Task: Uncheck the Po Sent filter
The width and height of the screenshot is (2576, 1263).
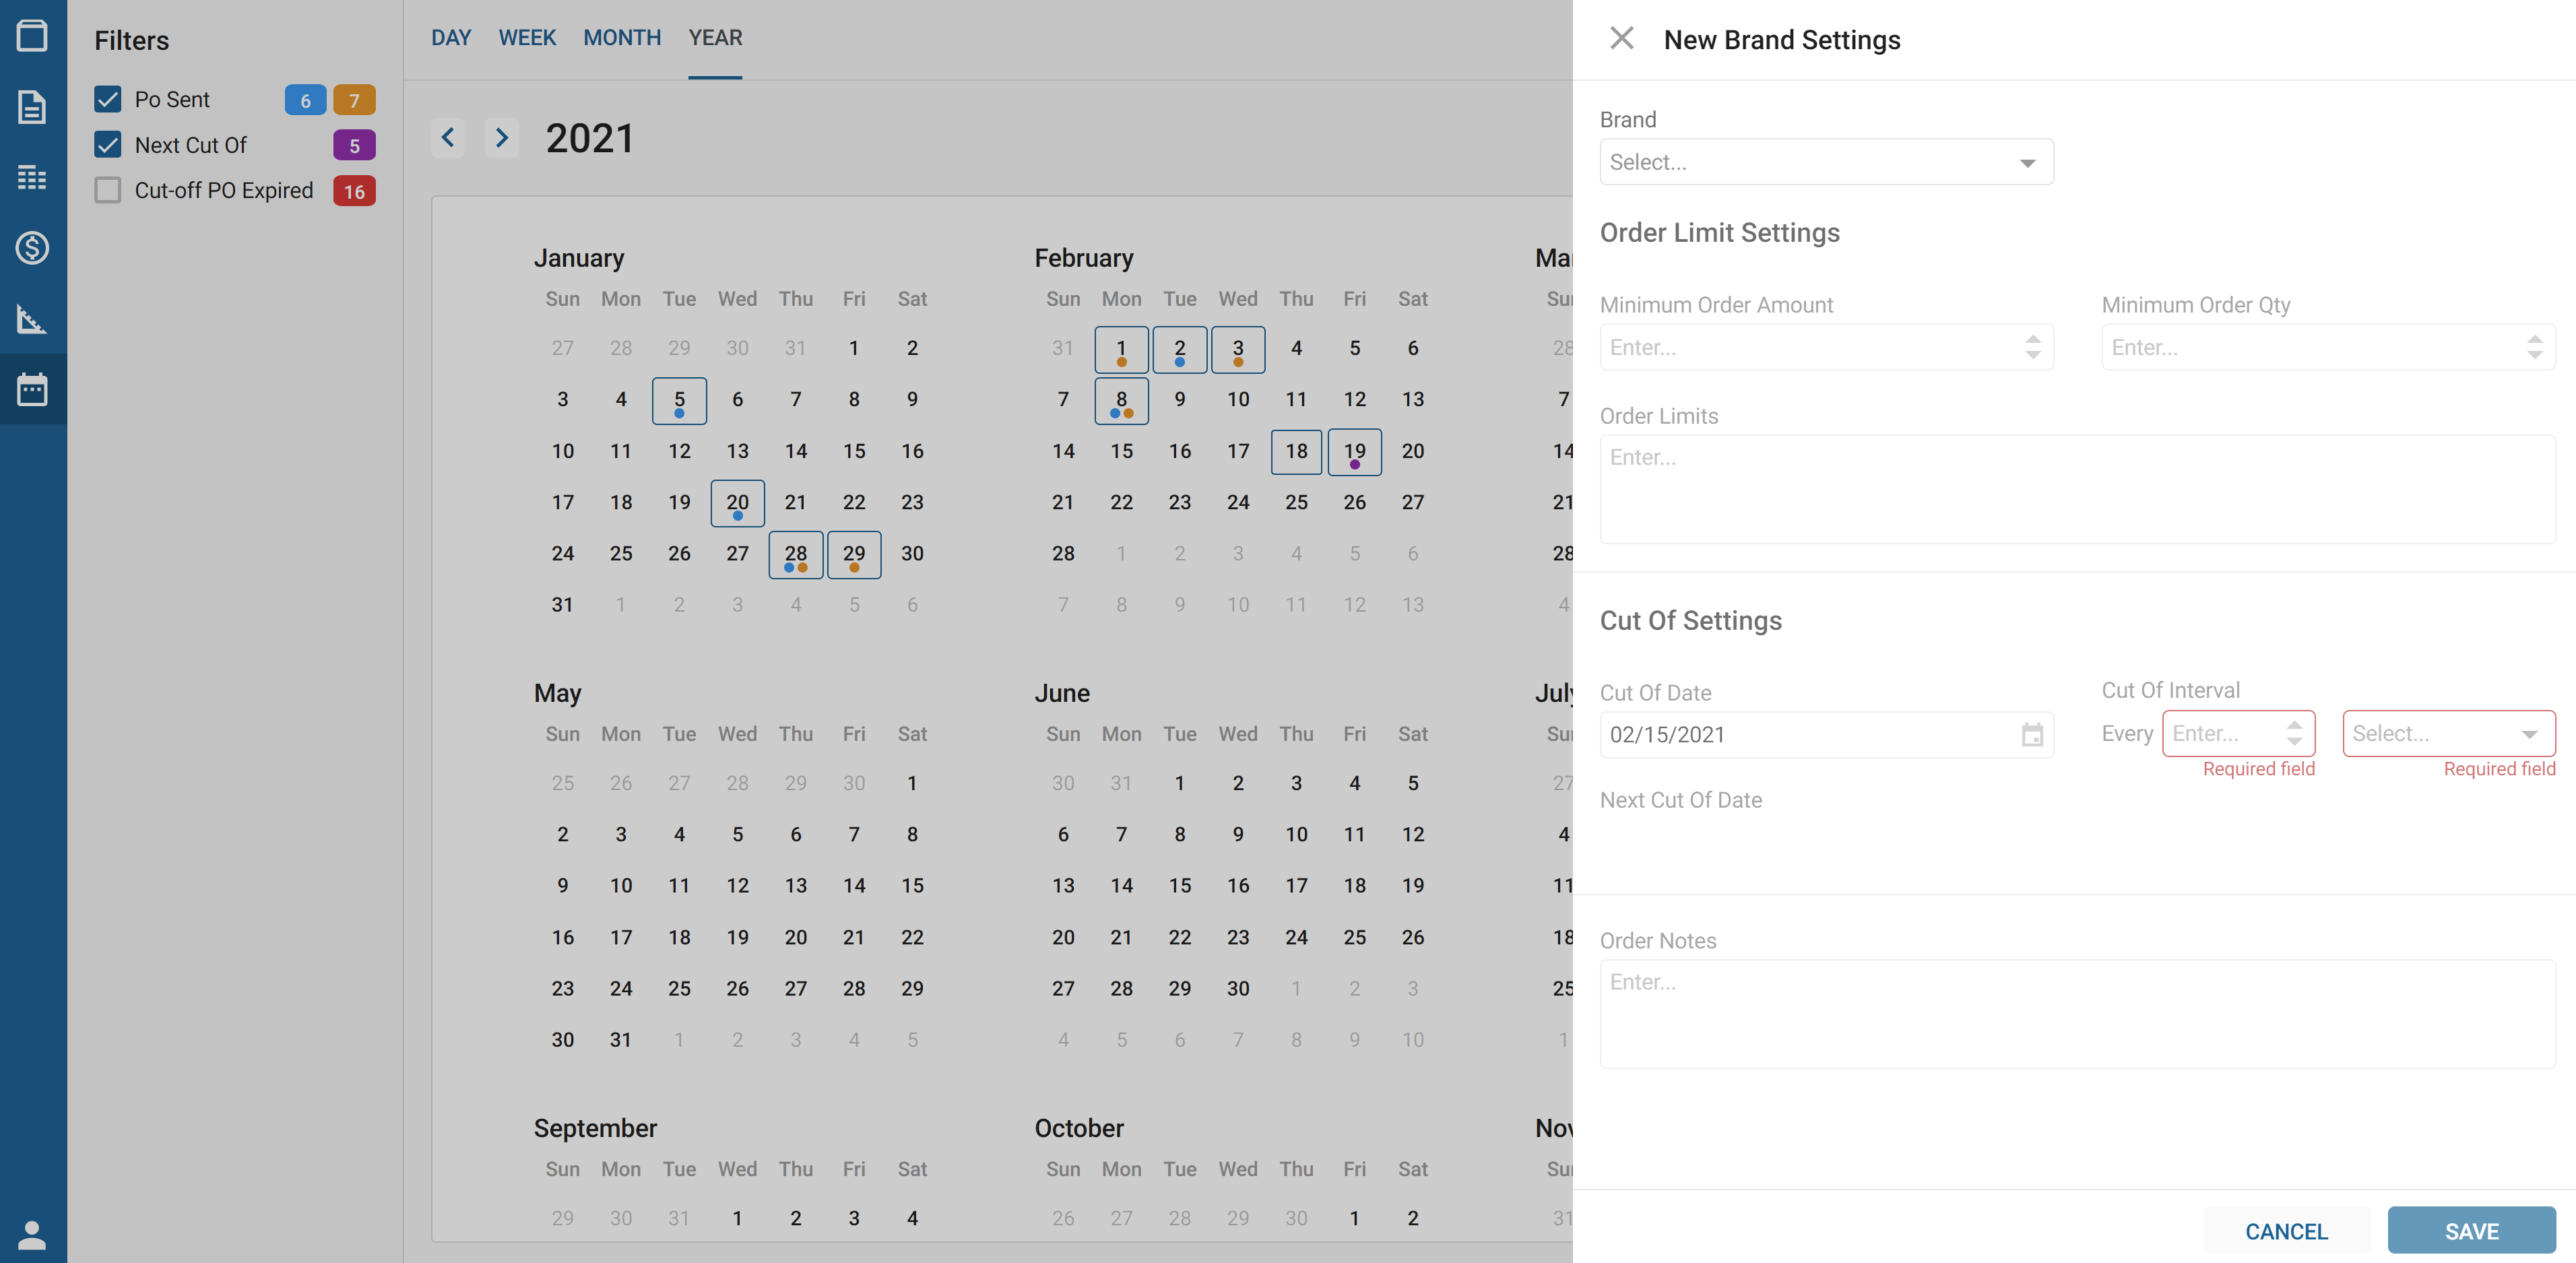Action: [x=108, y=99]
